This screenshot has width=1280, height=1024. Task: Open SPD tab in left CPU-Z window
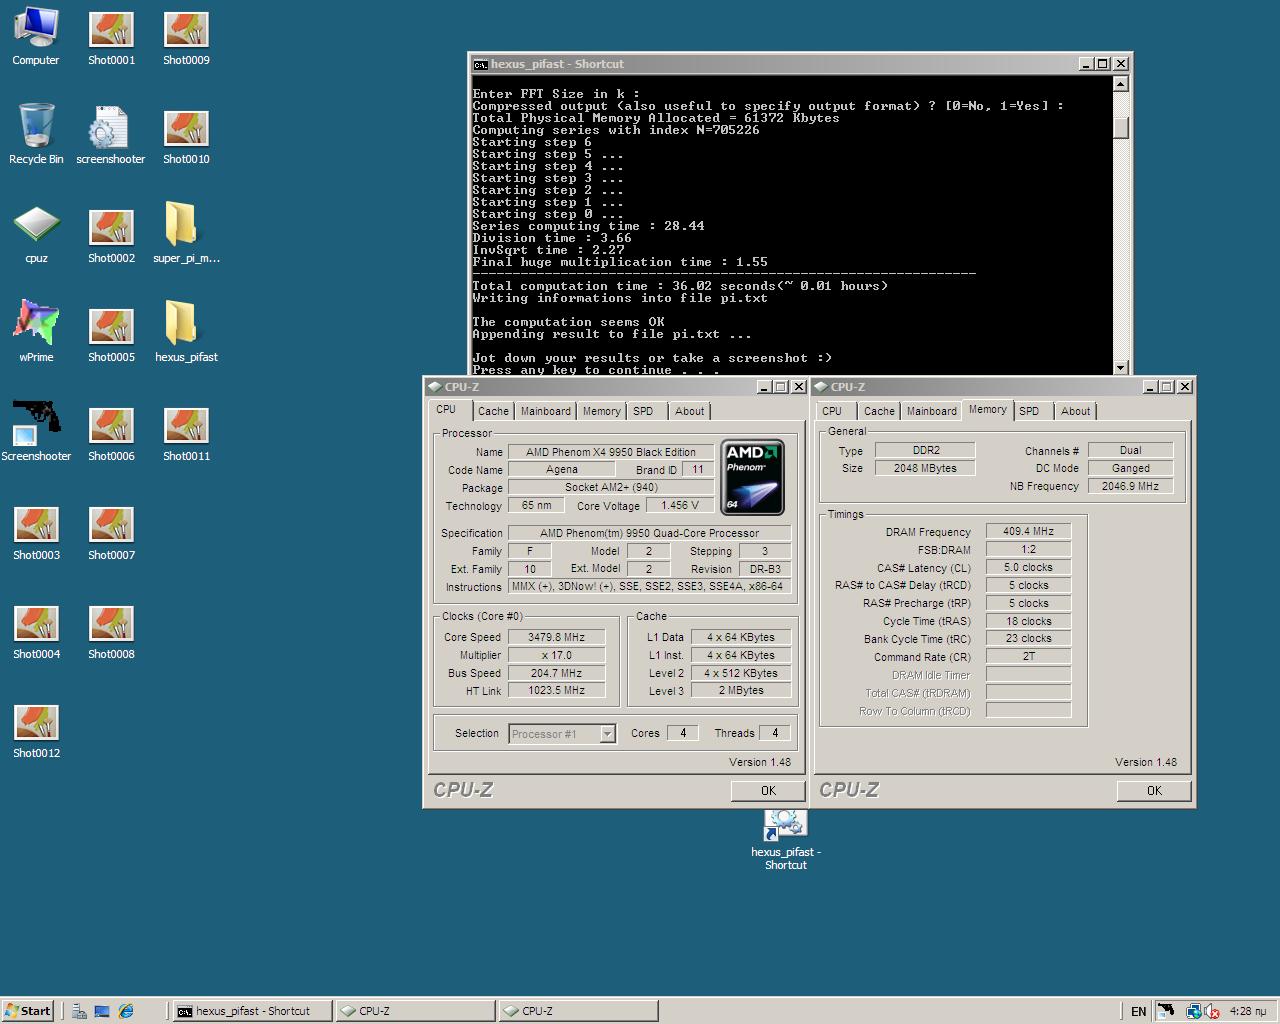643,411
